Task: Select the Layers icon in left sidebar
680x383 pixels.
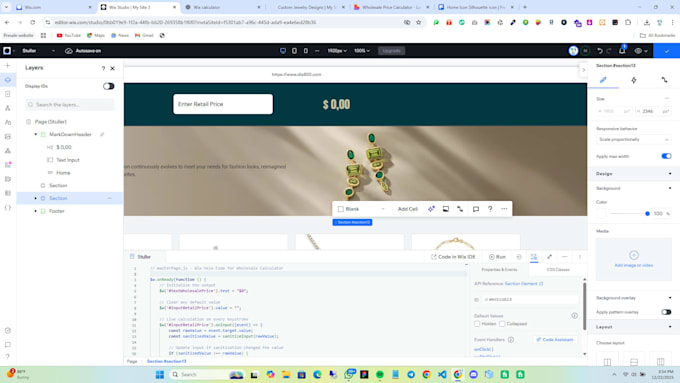Action: [8, 80]
